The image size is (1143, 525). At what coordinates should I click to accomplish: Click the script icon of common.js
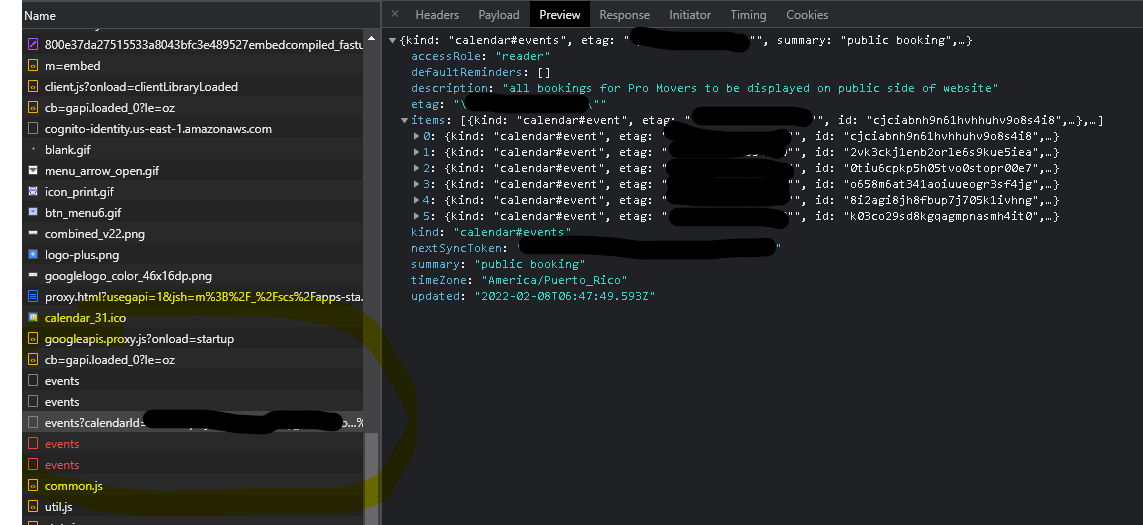[x=33, y=486]
